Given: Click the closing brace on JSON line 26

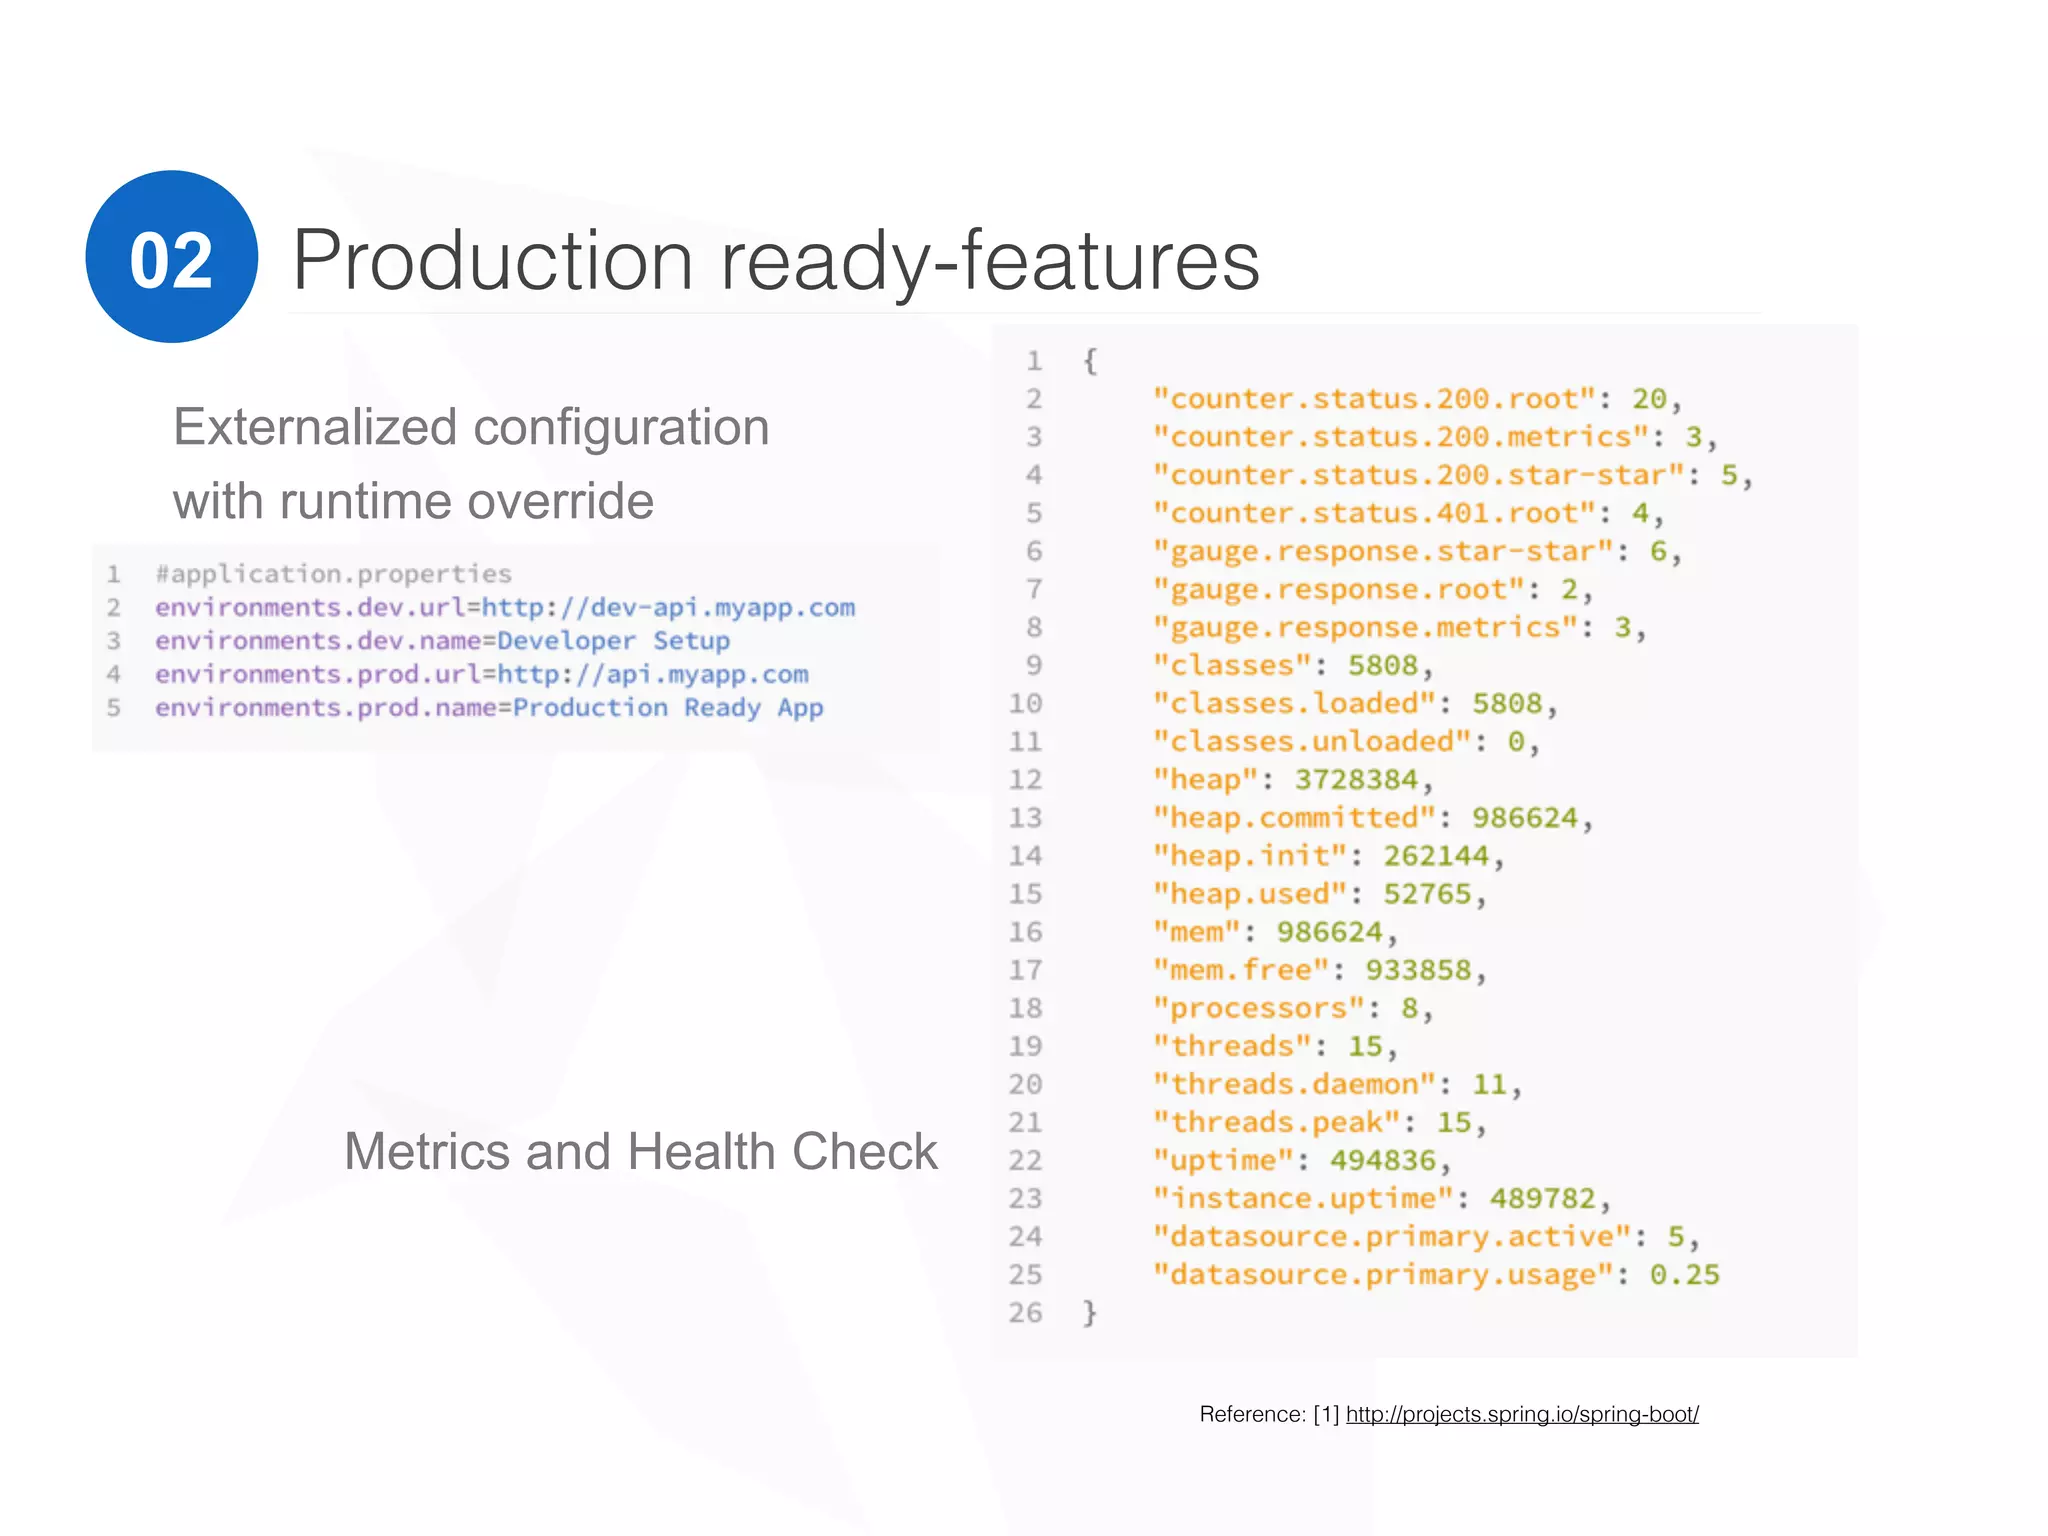Looking at the screenshot, I should pos(1090,1313).
